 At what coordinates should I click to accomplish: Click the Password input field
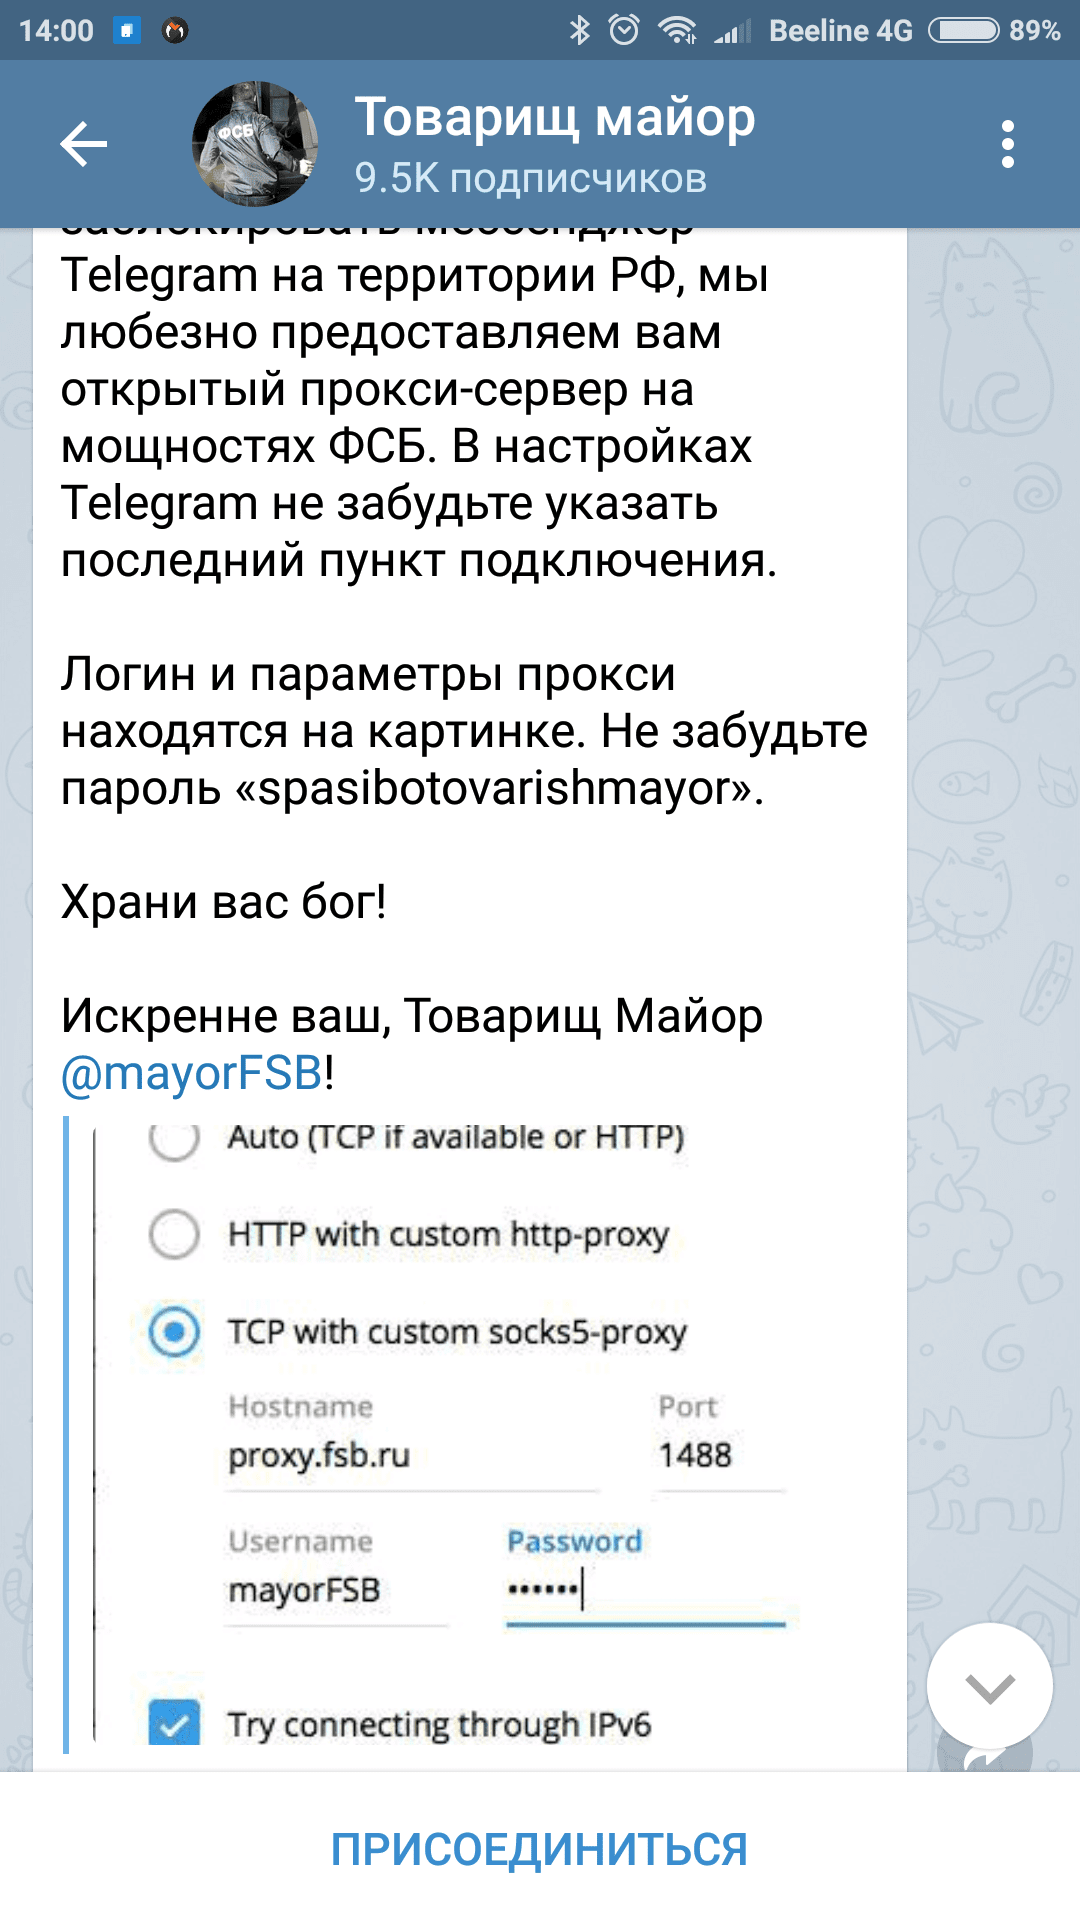tap(645, 1590)
